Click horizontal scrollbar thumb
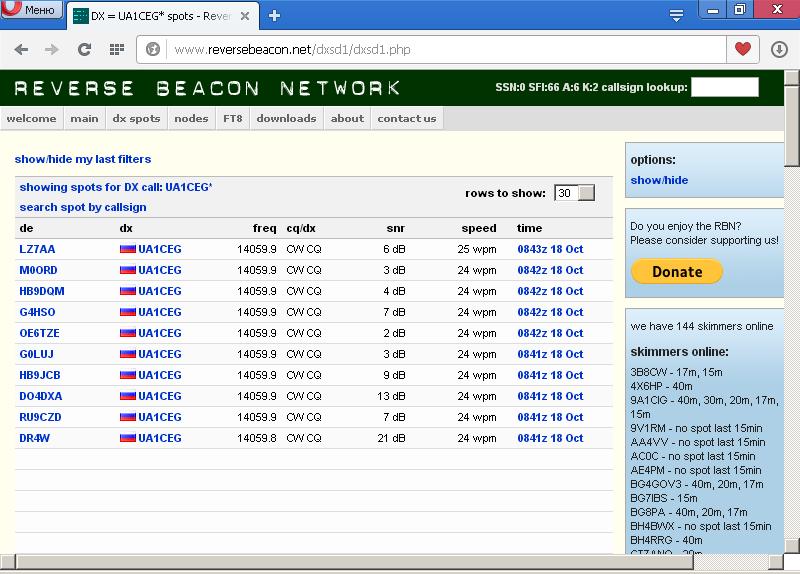This screenshot has width=800, height=574. tap(355, 562)
